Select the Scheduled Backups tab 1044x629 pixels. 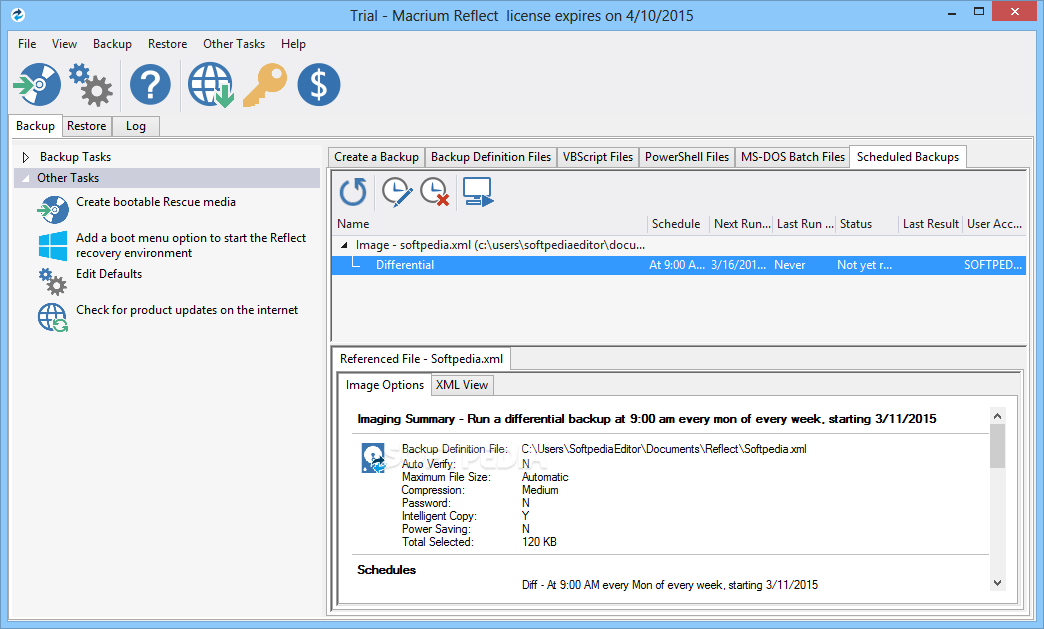point(908,157)
